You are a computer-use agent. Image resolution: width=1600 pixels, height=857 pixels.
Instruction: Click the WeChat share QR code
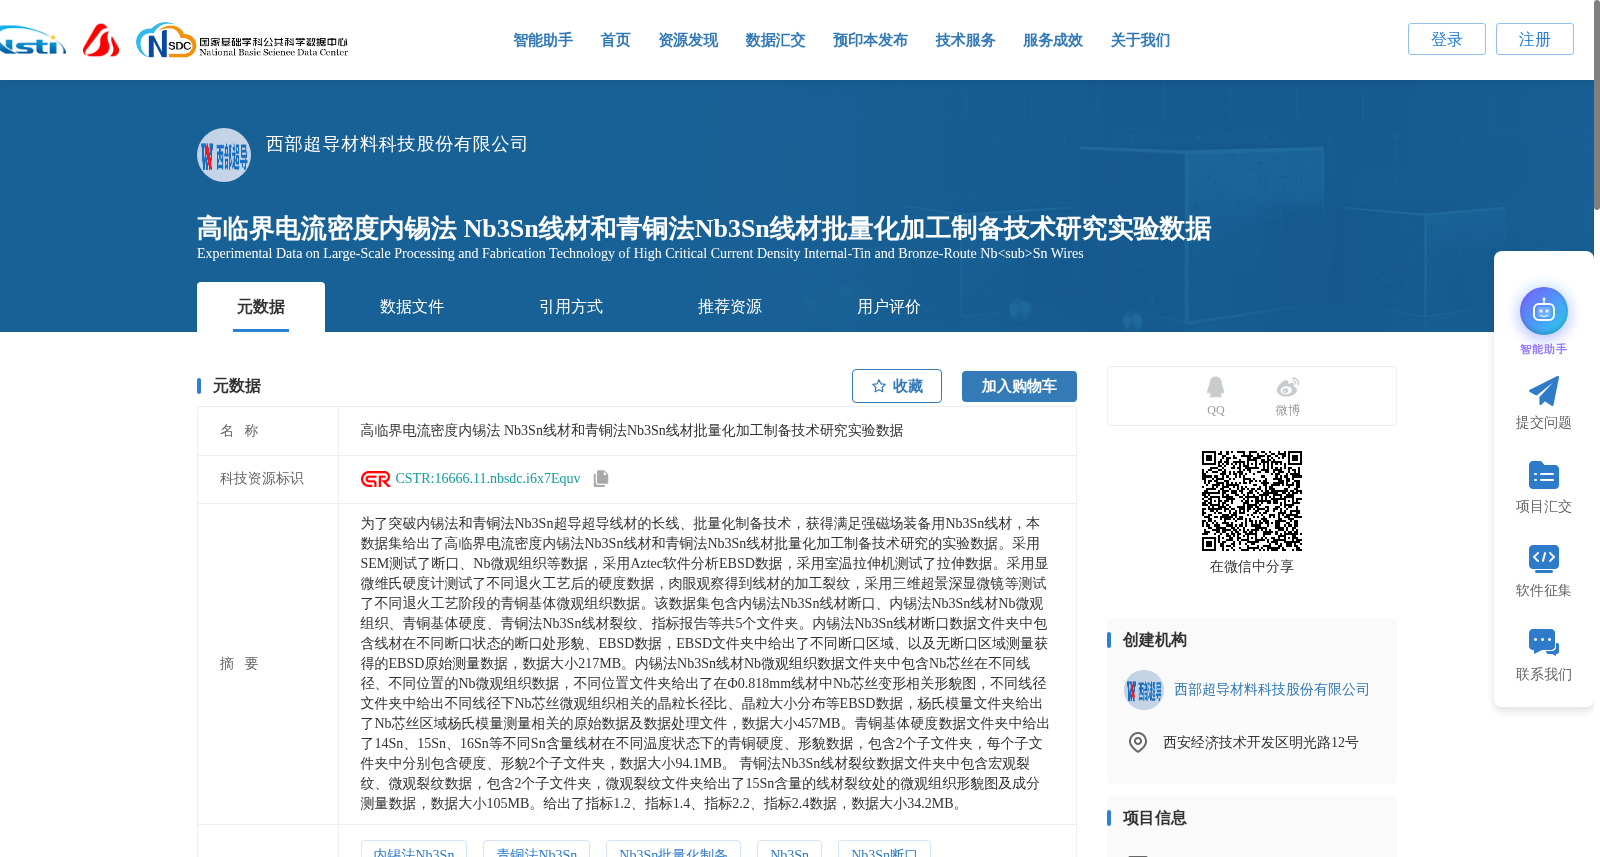(1251, 501)
